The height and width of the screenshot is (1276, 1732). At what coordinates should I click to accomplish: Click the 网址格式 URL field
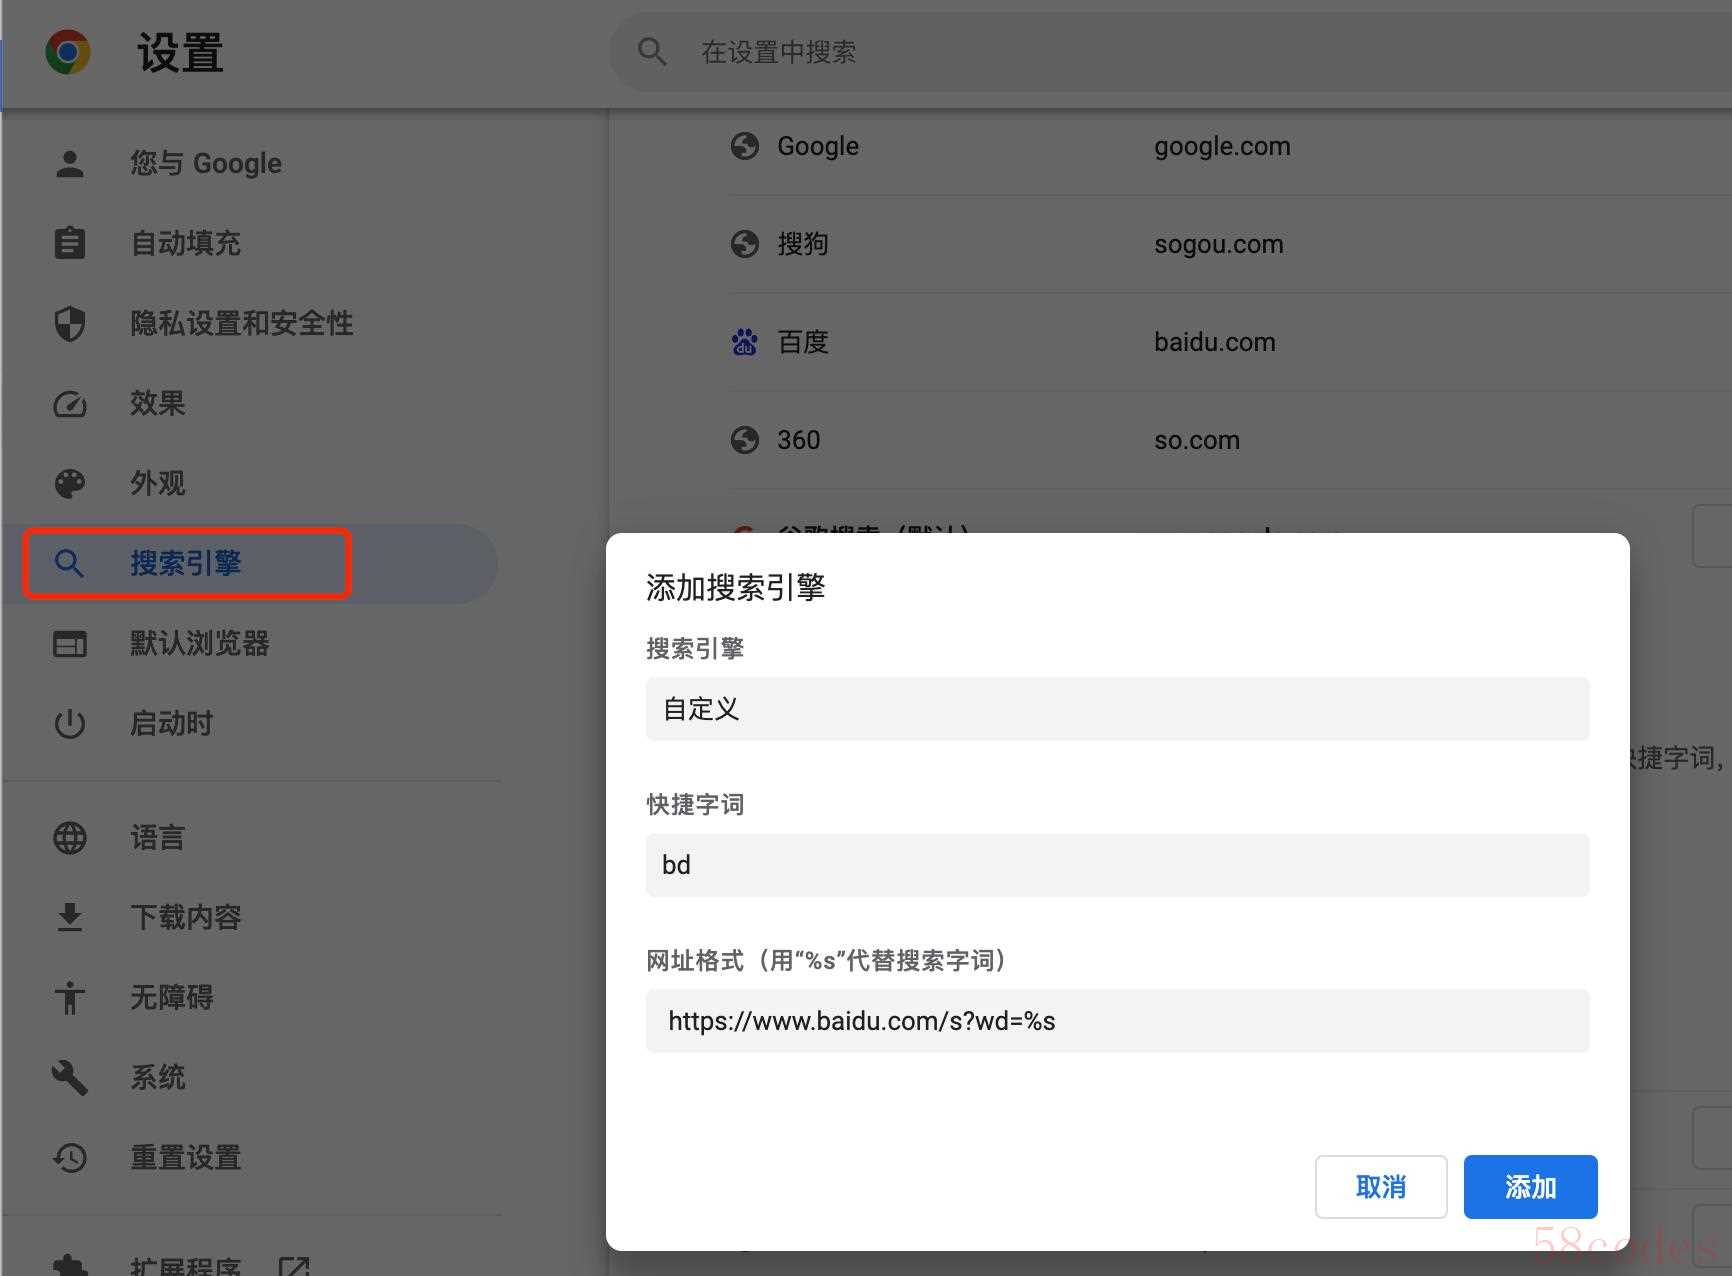coord(1117,1021)
